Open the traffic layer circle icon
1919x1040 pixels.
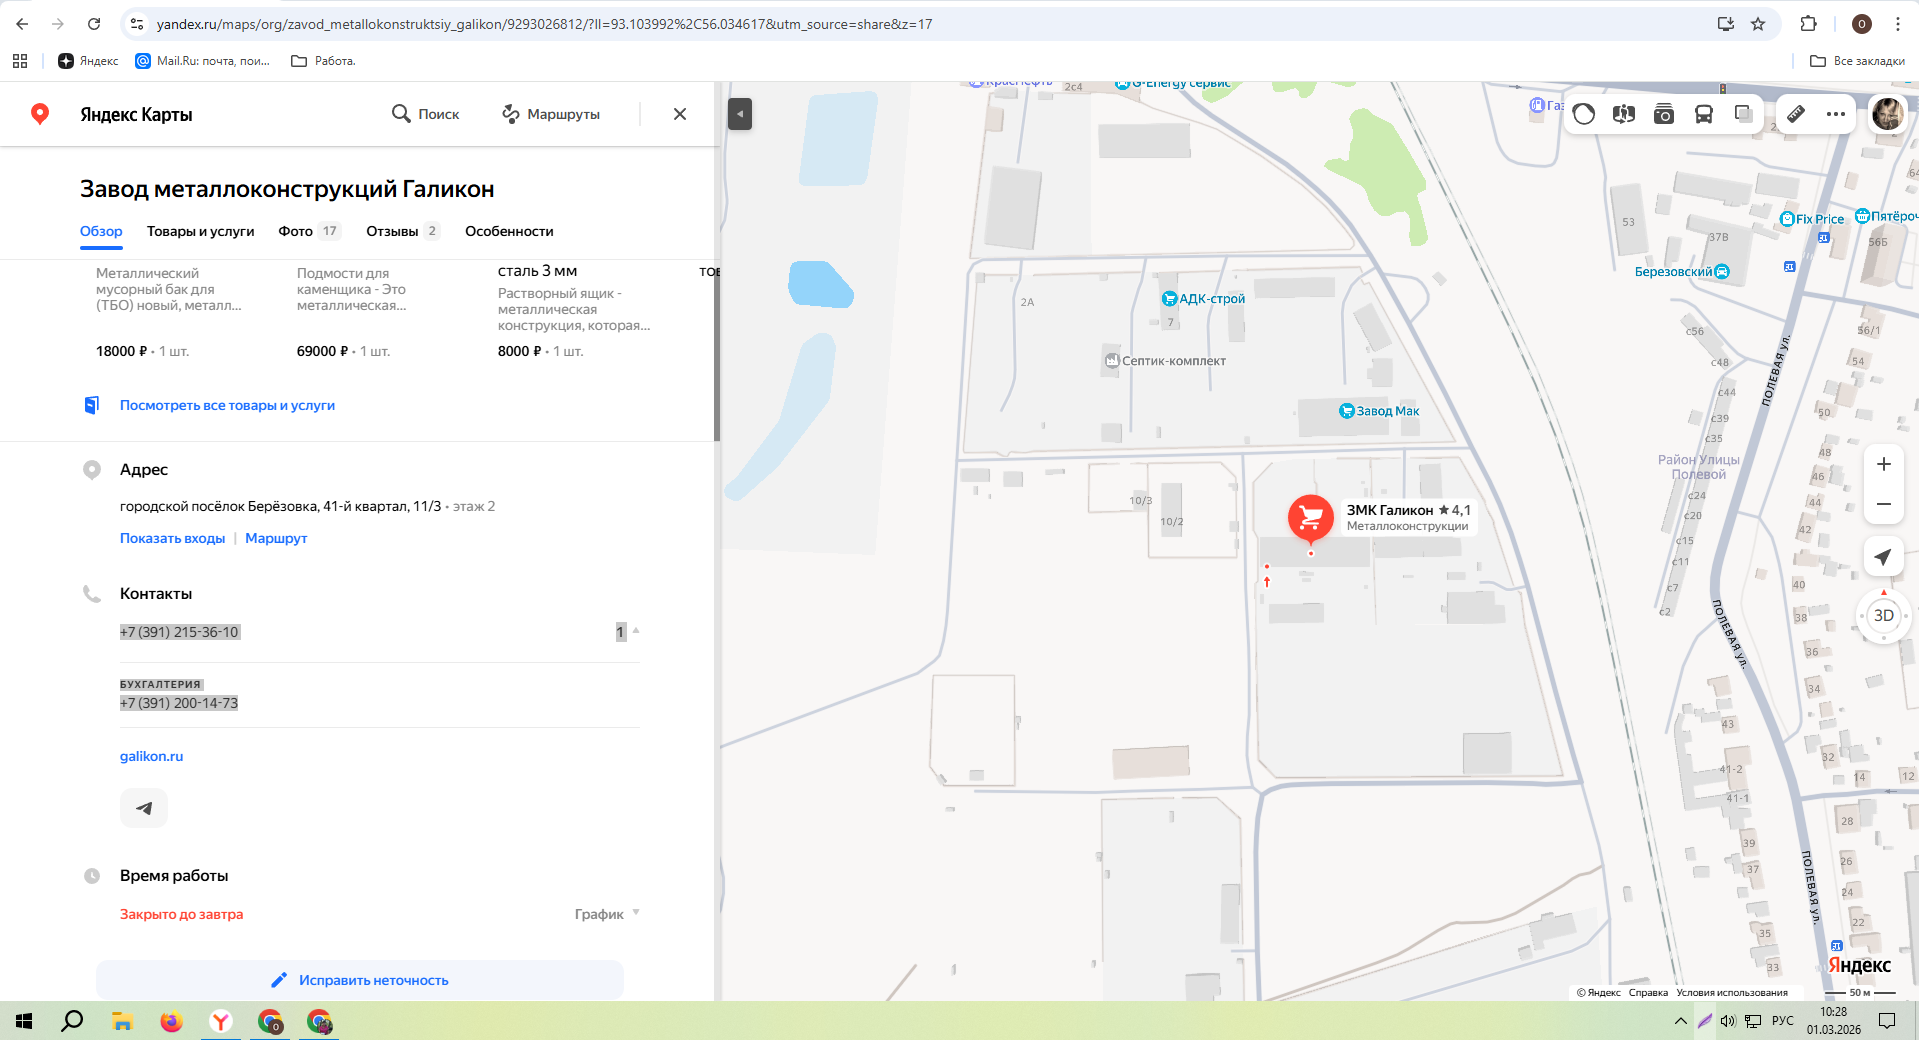point(1584,114)
